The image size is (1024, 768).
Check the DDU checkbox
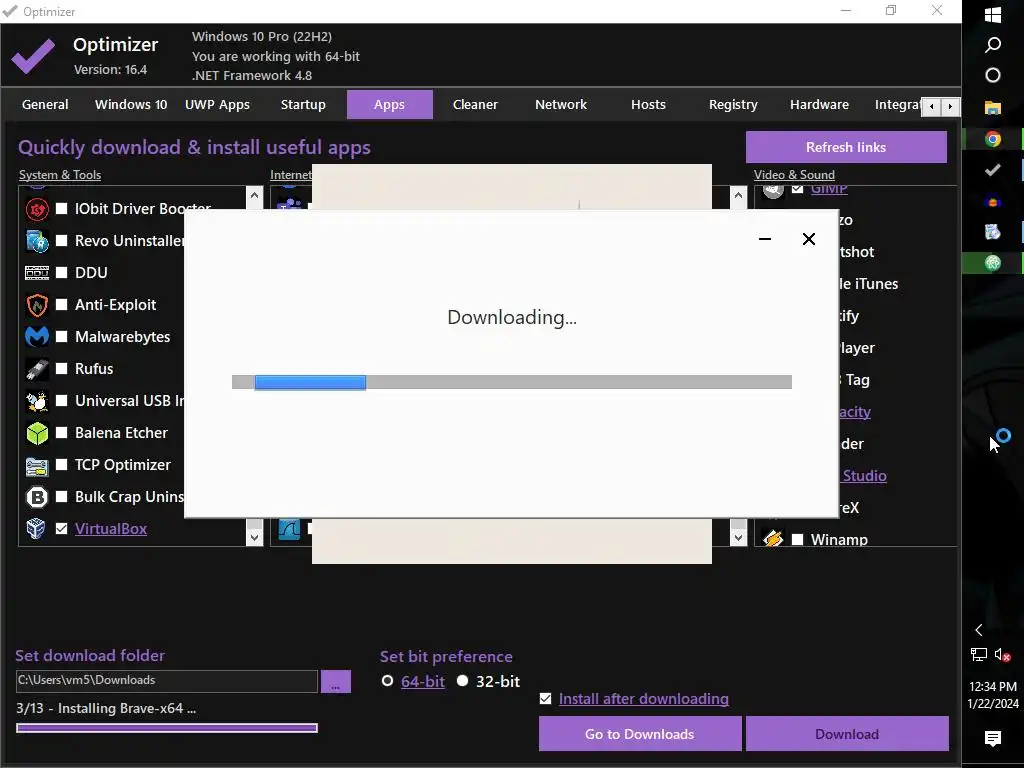61,272
